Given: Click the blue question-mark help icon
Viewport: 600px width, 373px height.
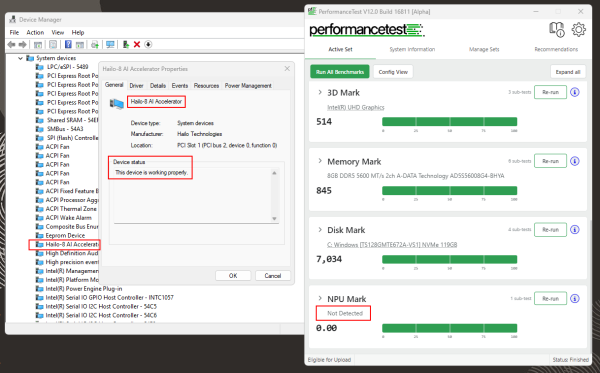Looking at the screenshot, I should click(68, 44).
